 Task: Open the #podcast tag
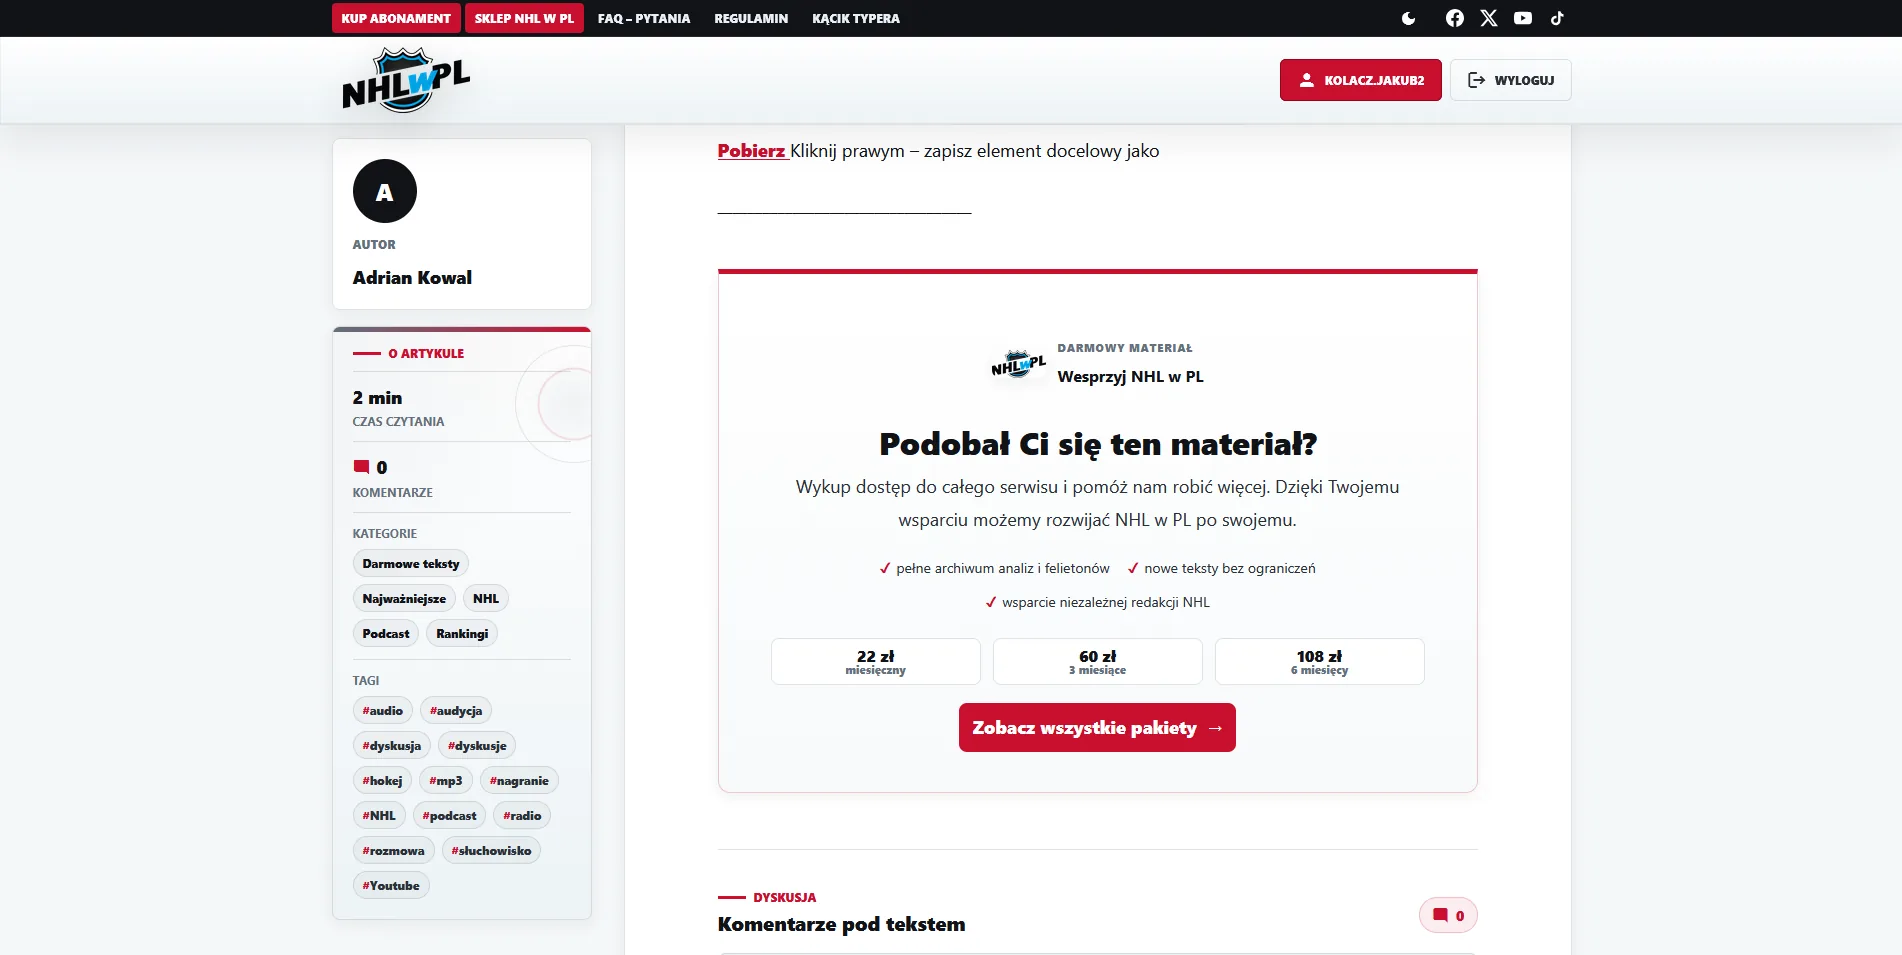point(449,816)
